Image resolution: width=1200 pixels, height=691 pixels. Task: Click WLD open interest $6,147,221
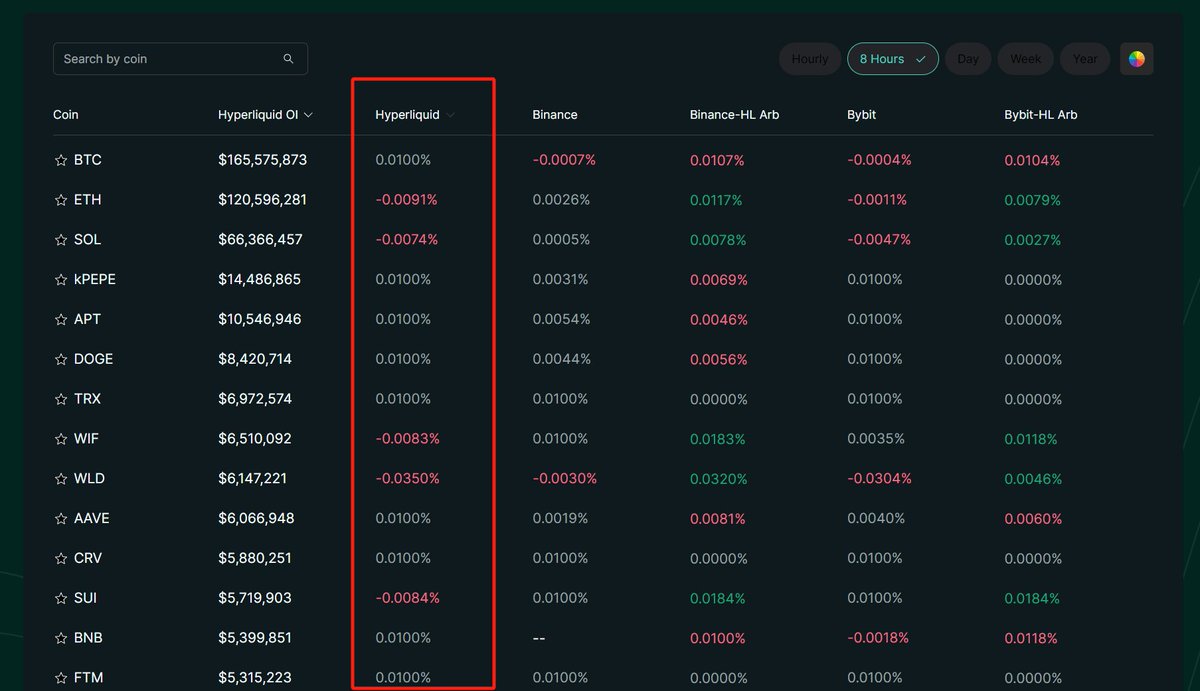pyautogui.click(x=253, y=479)
